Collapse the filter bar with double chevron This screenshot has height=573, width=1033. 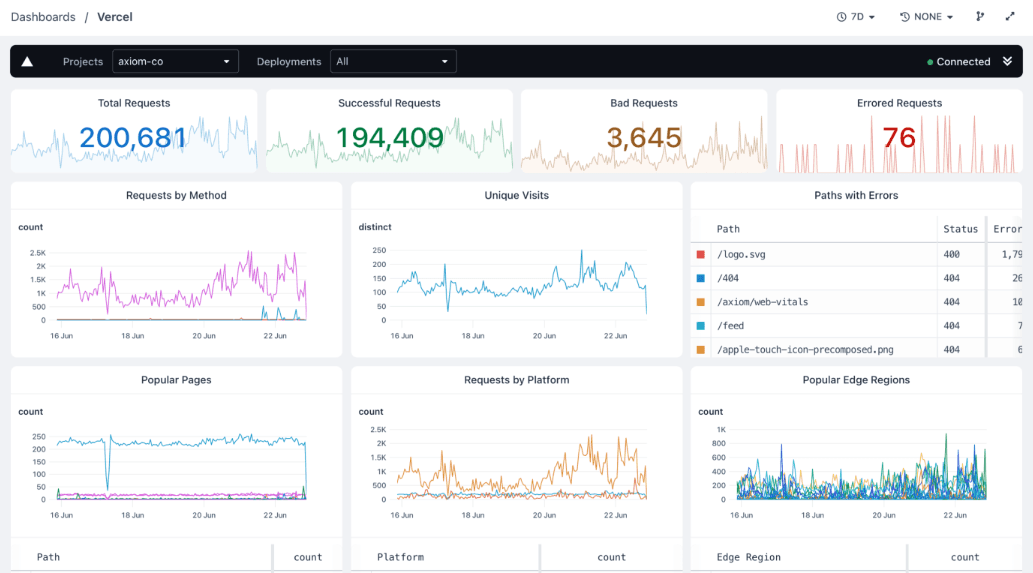click(x=1008, y=62)
